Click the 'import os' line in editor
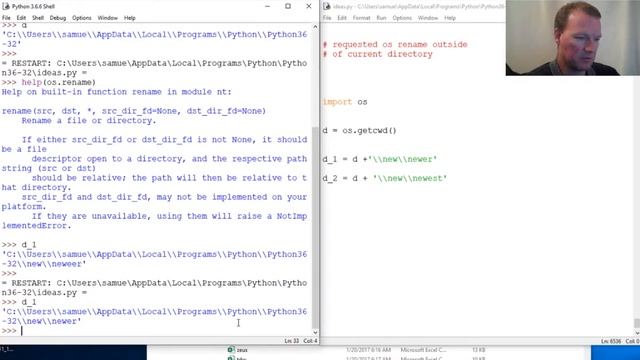Image resolution: width=640 pixels, height=360 pixels. pos(345,102)
